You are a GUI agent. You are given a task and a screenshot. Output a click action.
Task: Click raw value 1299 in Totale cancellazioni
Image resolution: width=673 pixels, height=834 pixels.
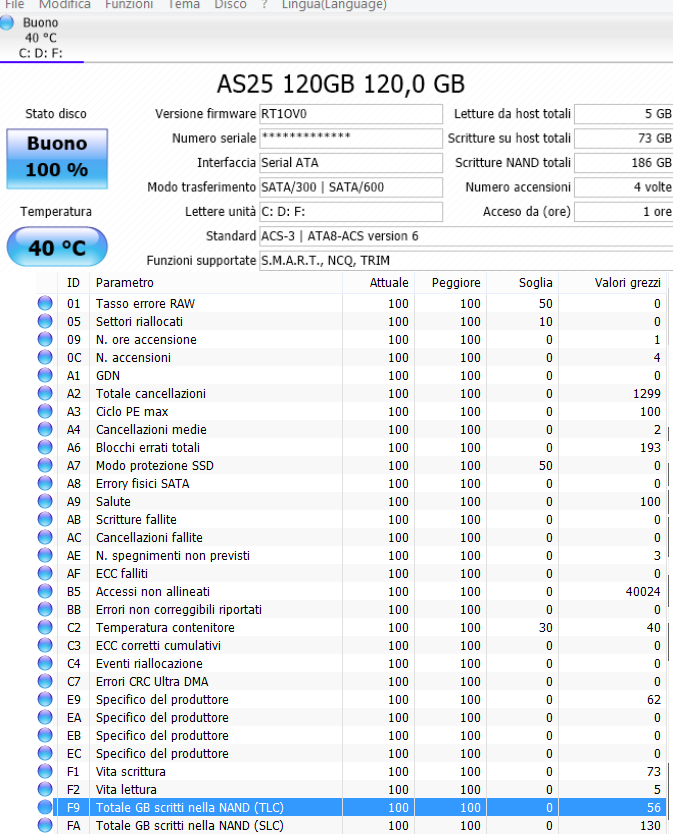click(646, 394)
